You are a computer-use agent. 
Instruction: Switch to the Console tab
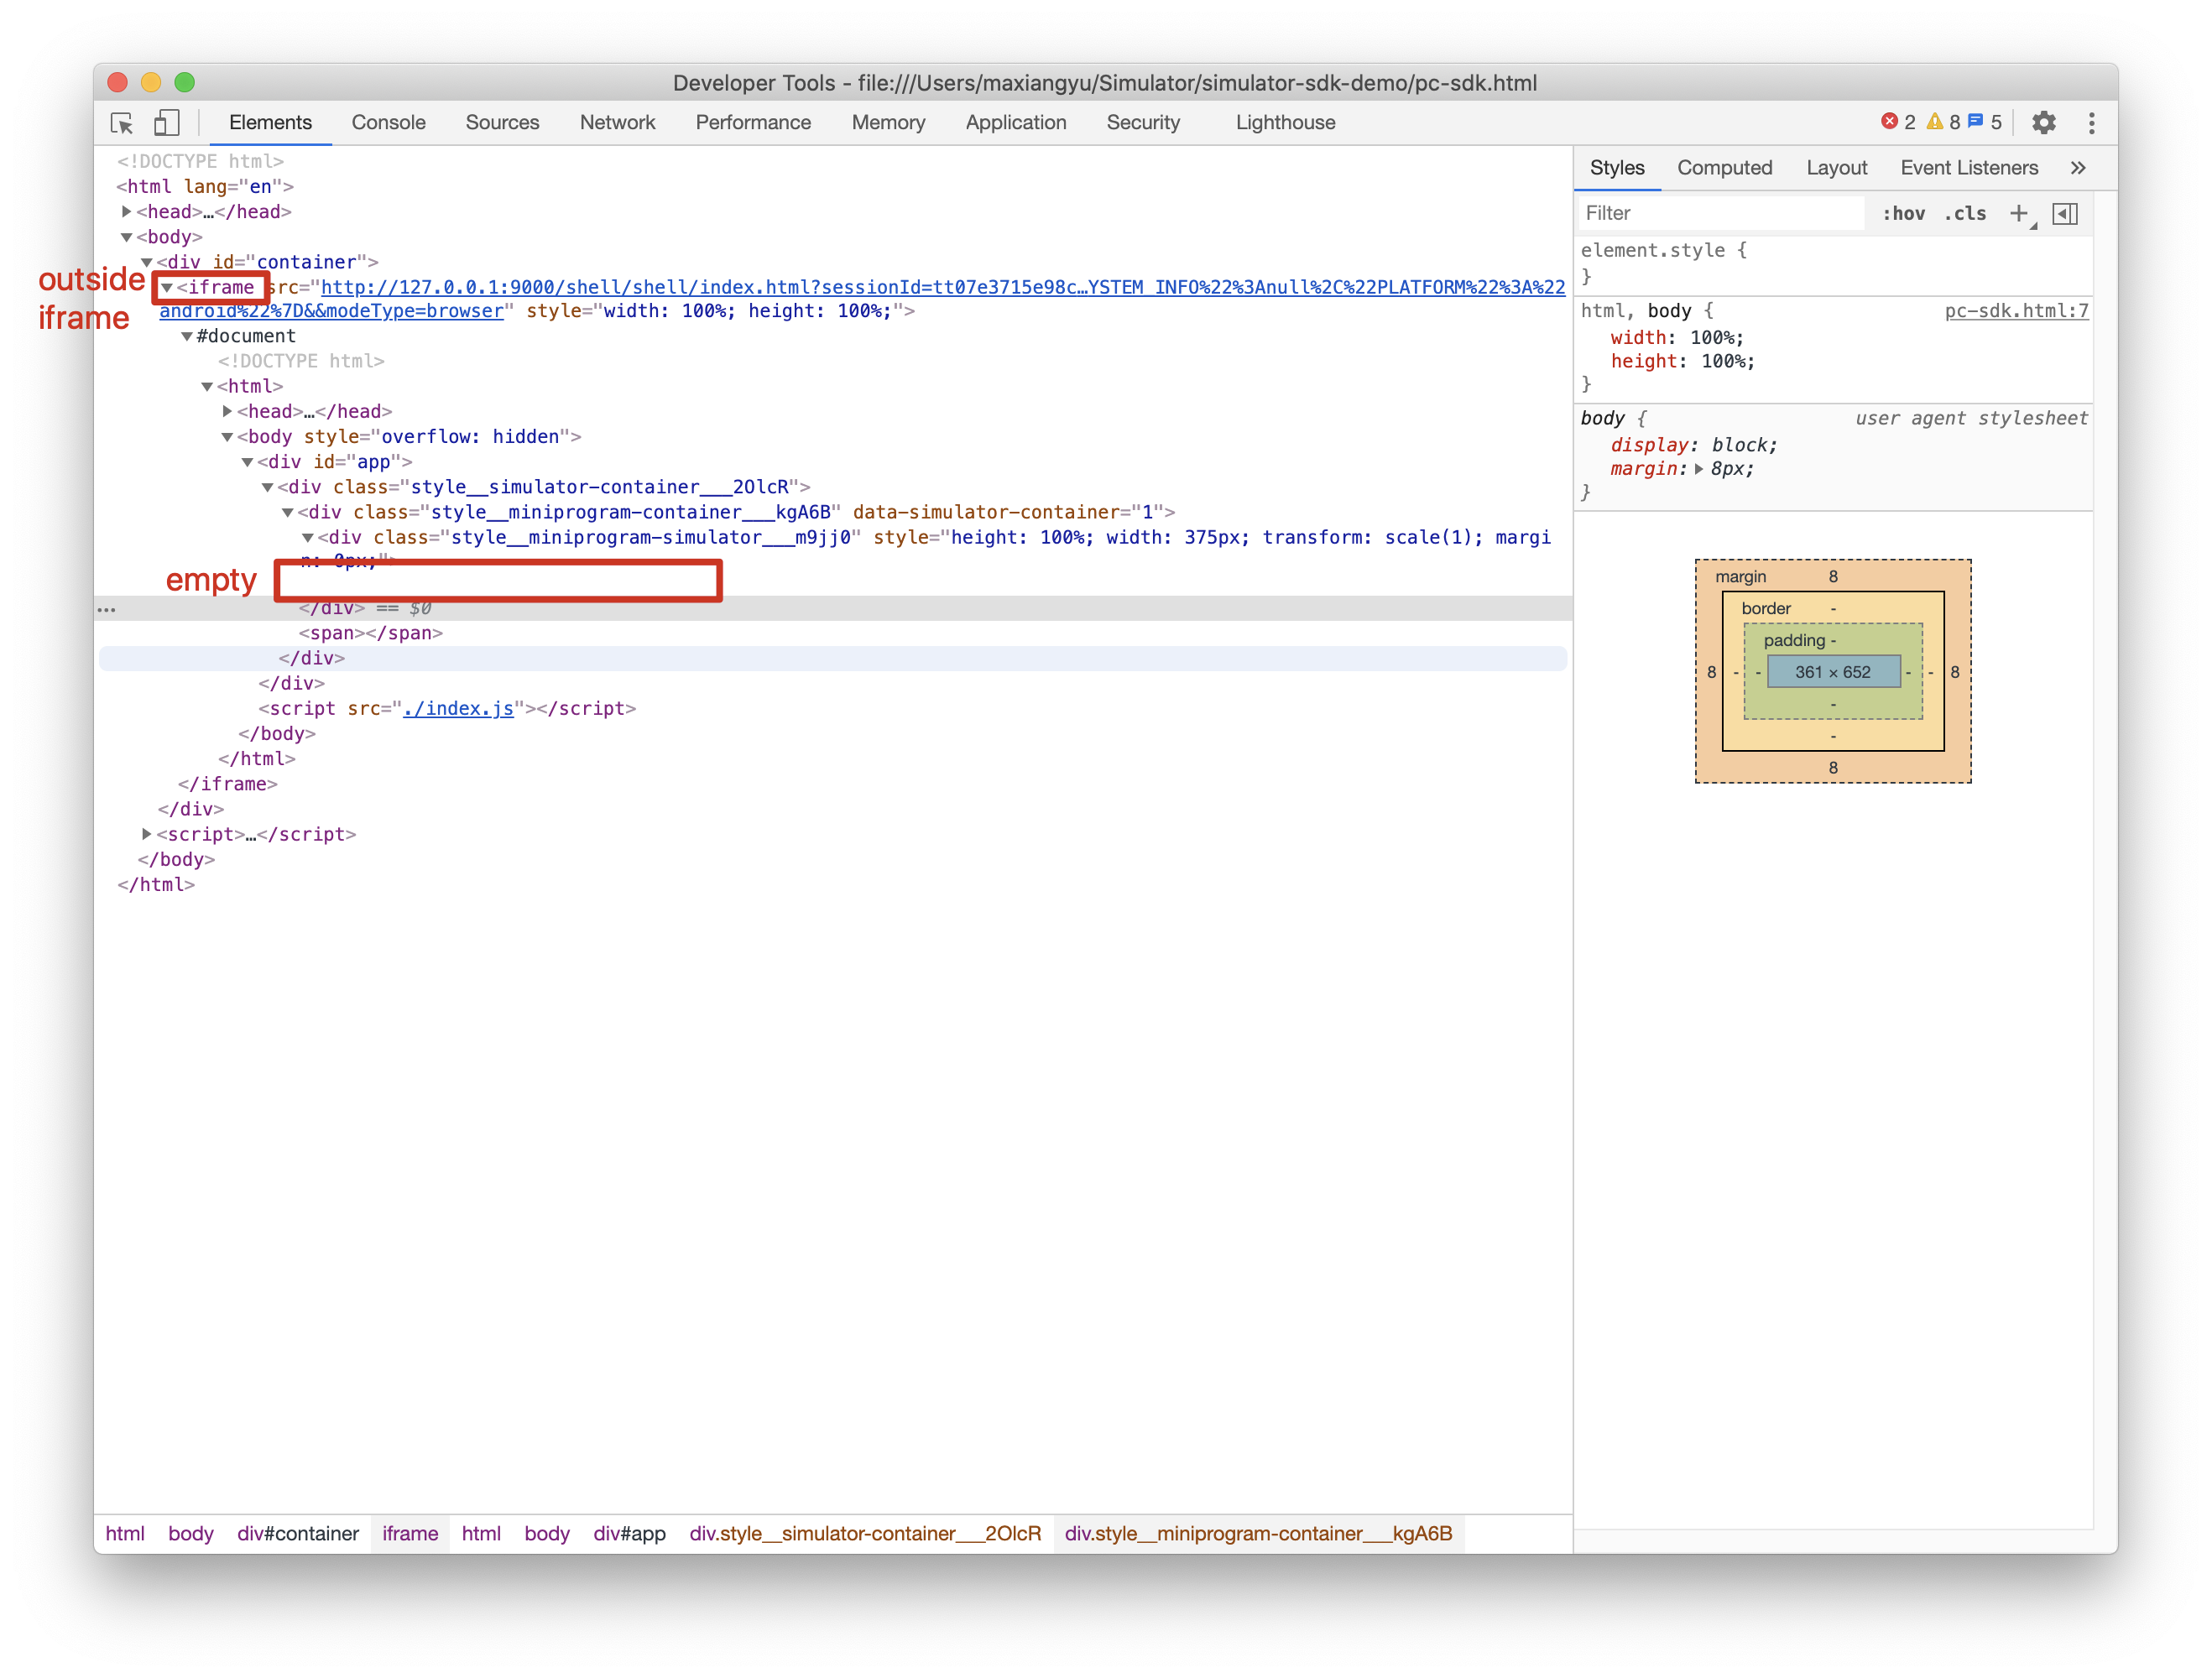coord(388,122)
